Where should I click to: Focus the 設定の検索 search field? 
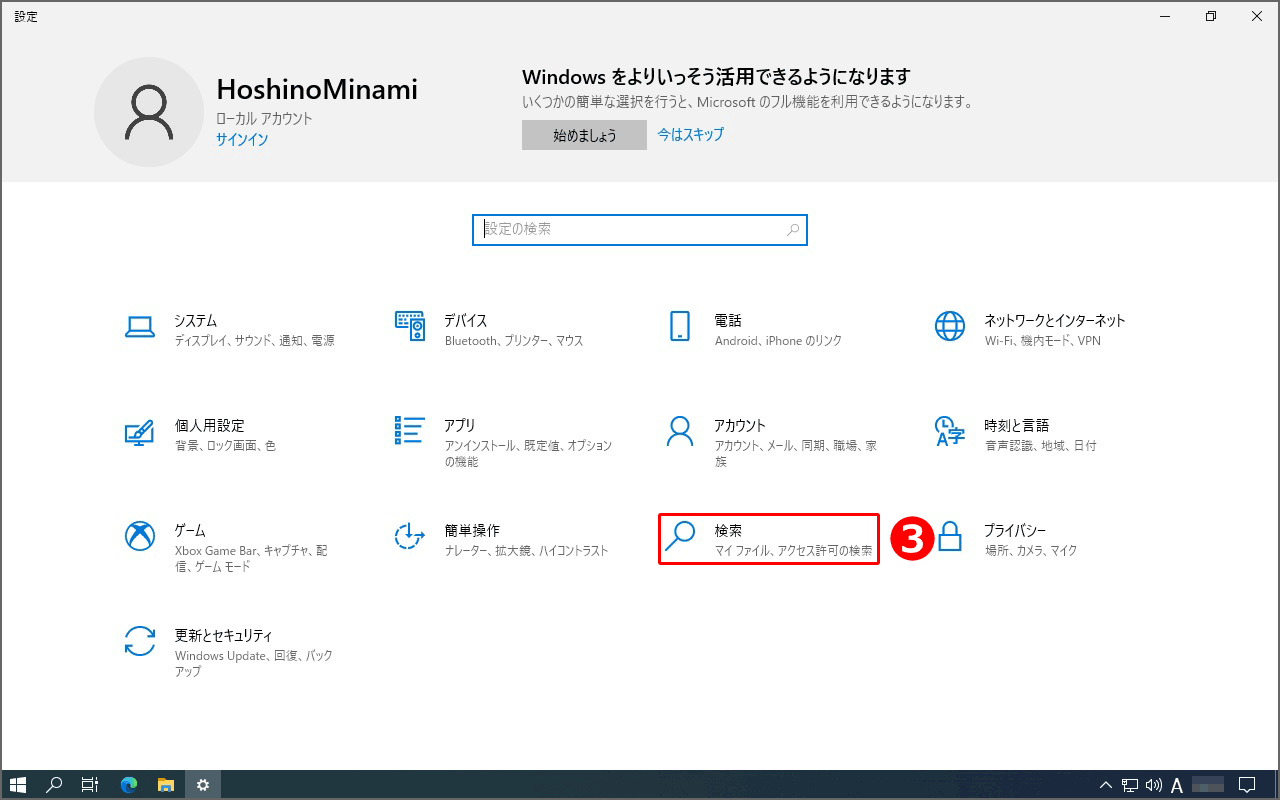(640, 230)
